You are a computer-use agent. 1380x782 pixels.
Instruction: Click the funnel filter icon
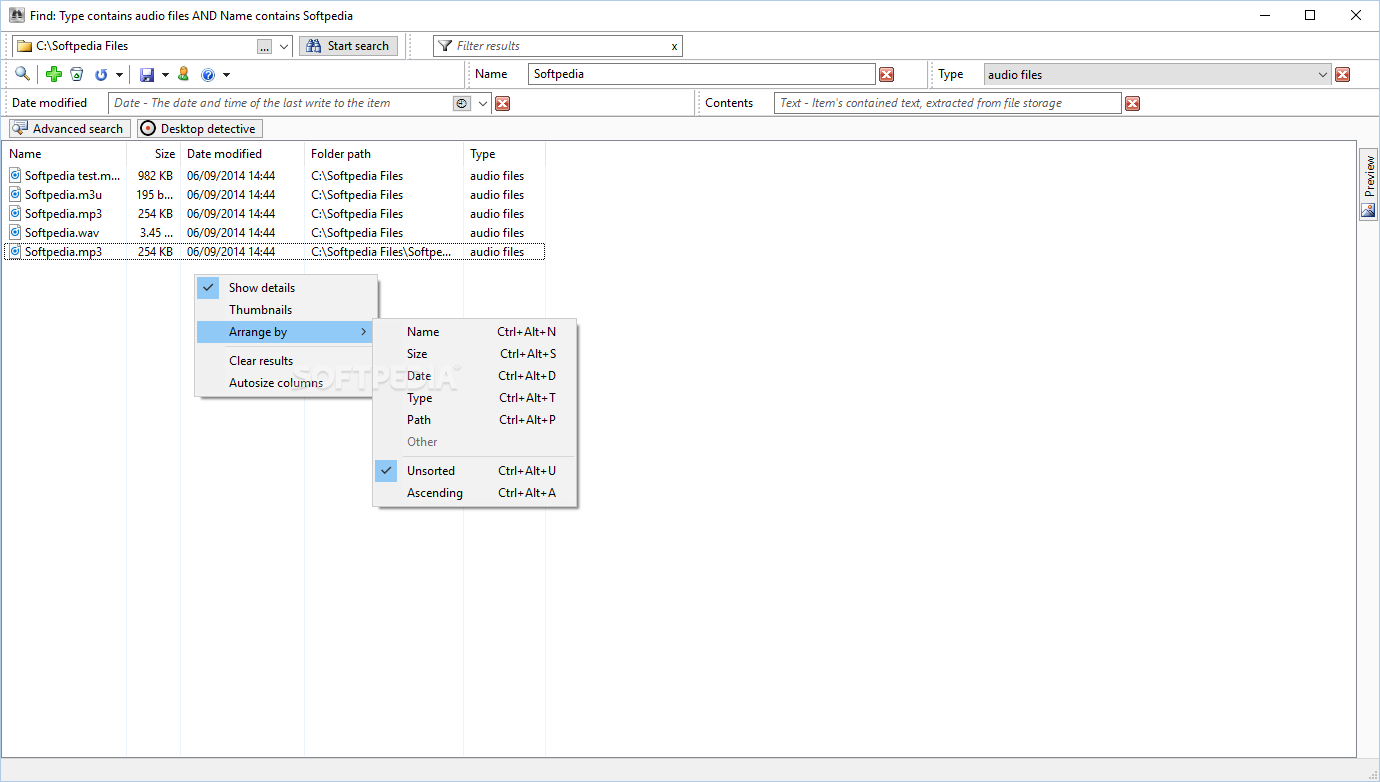pos(445,46)
